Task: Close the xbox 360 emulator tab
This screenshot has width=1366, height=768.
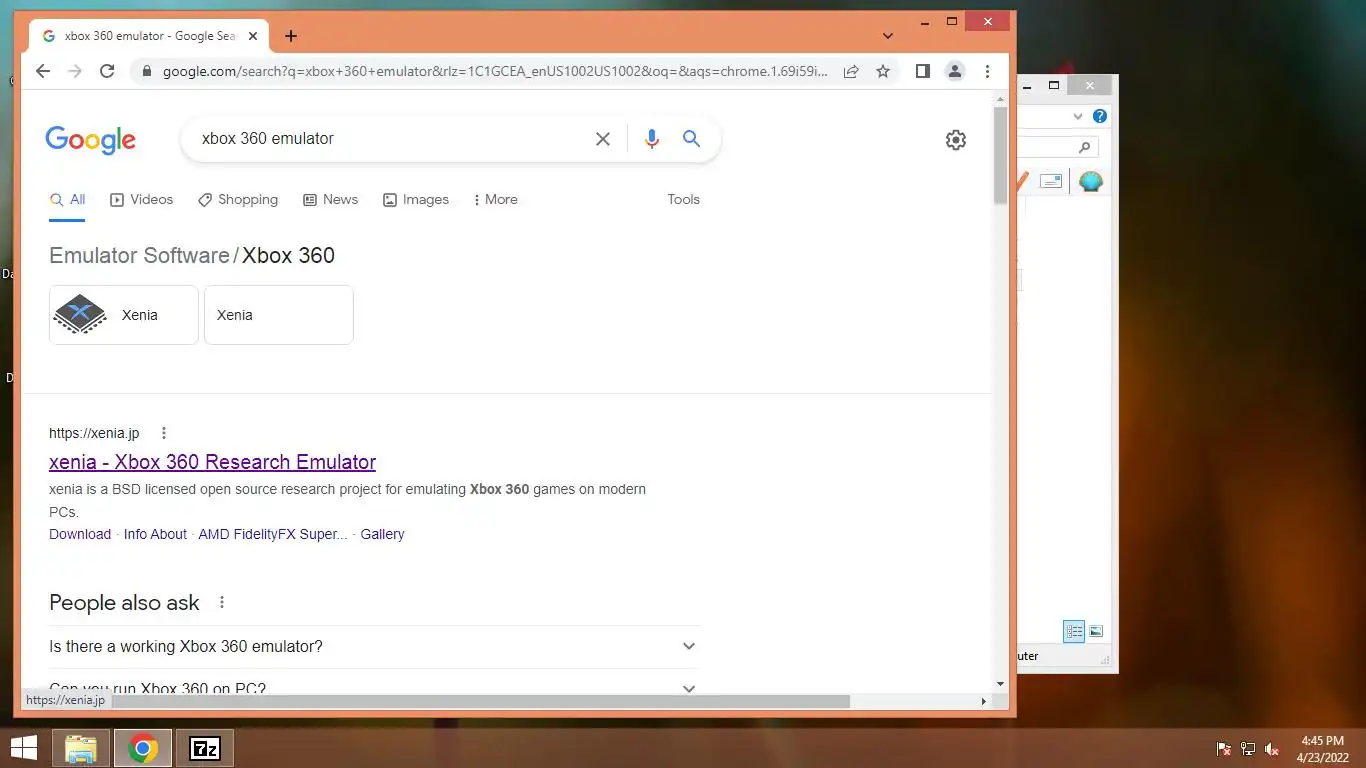Action: pos(252,36)
